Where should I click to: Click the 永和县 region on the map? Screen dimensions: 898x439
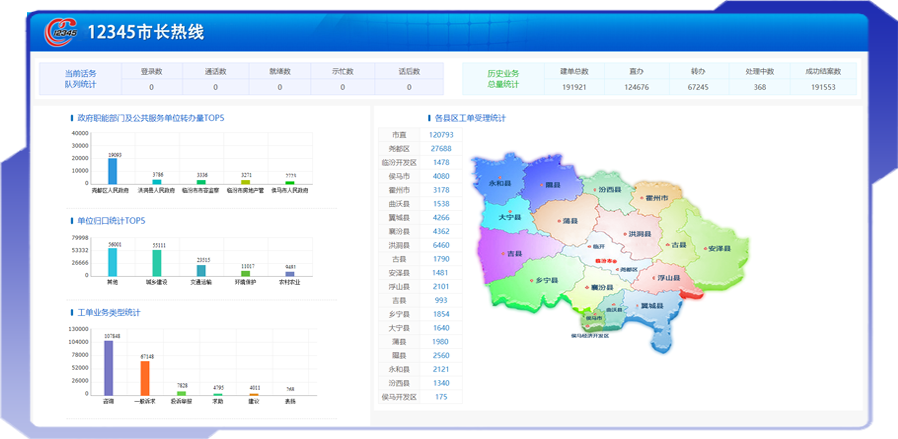[500, 184]
